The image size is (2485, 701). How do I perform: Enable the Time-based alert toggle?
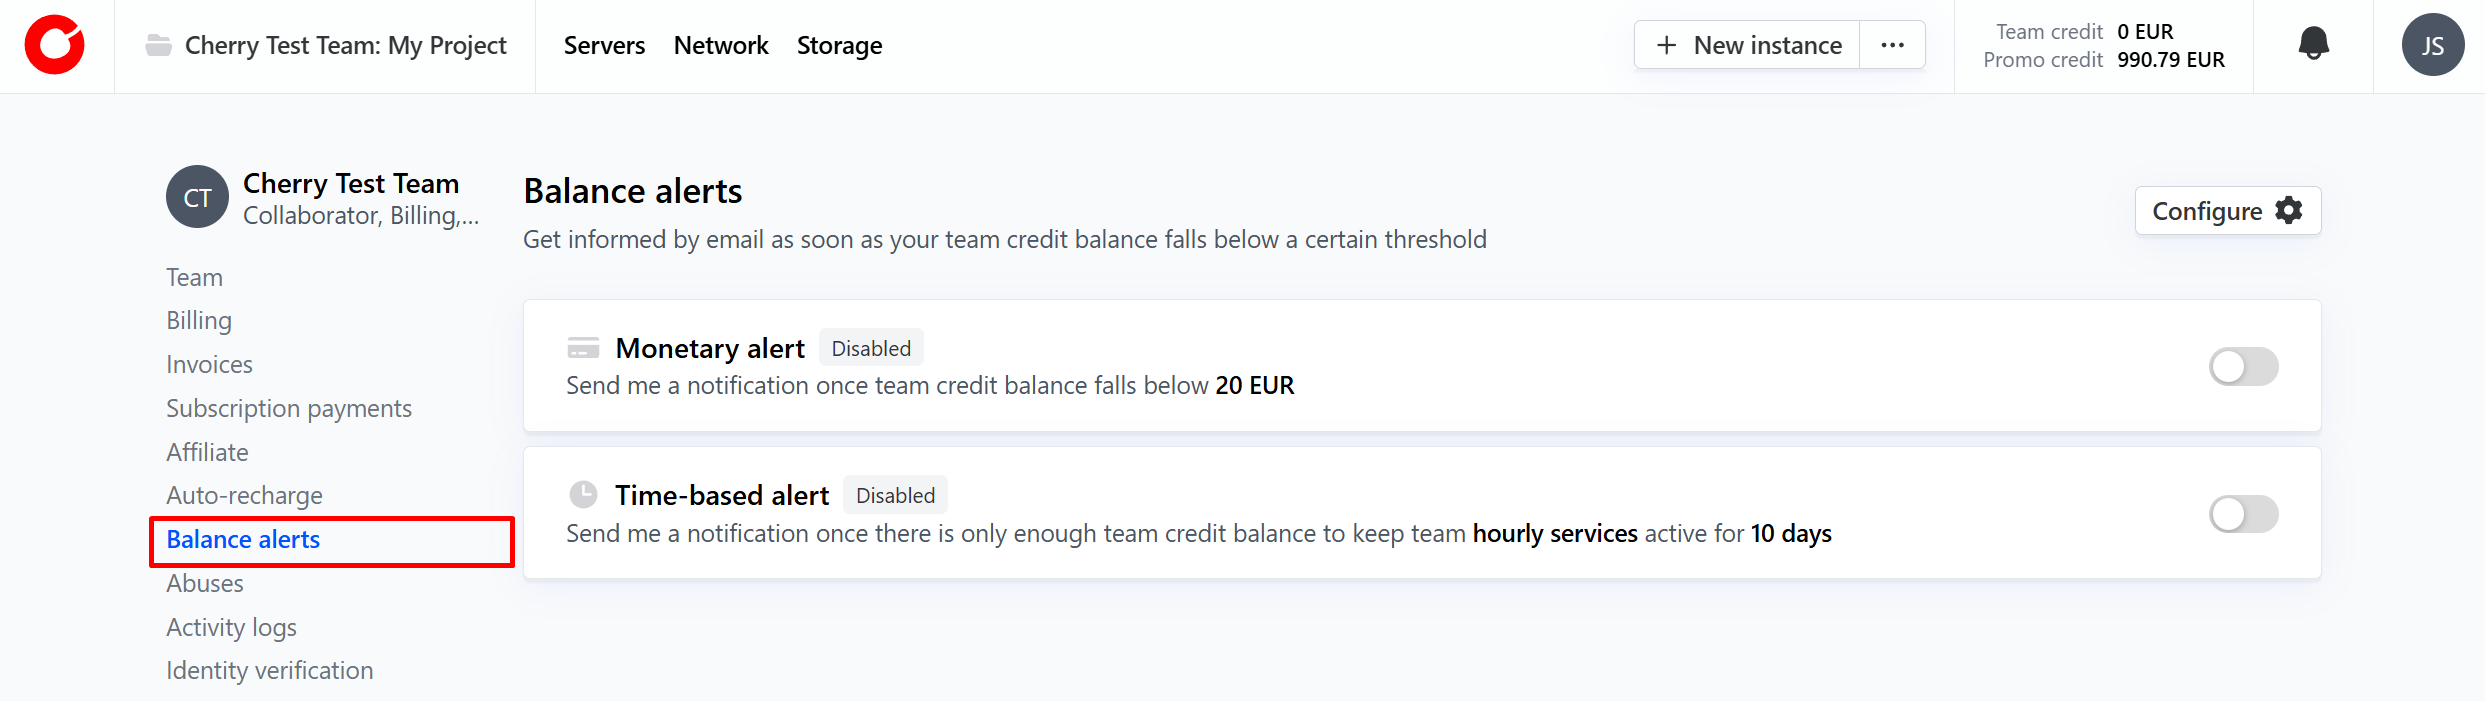2243,514
